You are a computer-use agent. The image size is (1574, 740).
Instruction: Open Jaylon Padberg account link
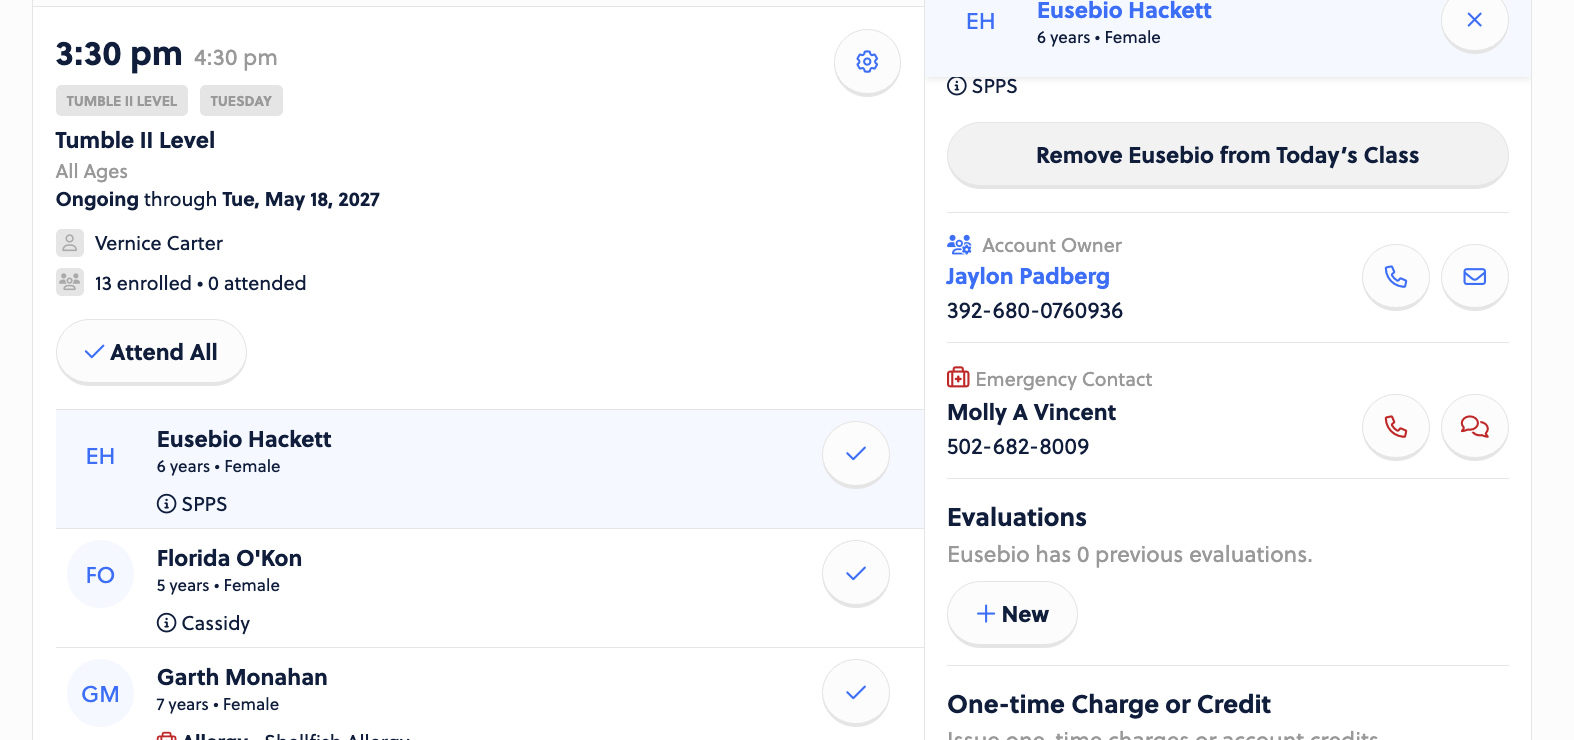(x=1028, y=276)
